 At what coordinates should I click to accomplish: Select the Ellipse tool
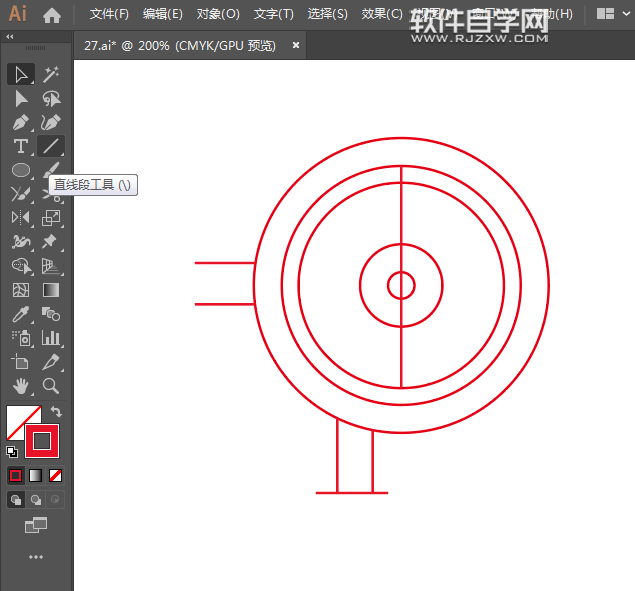coord(20,170)
